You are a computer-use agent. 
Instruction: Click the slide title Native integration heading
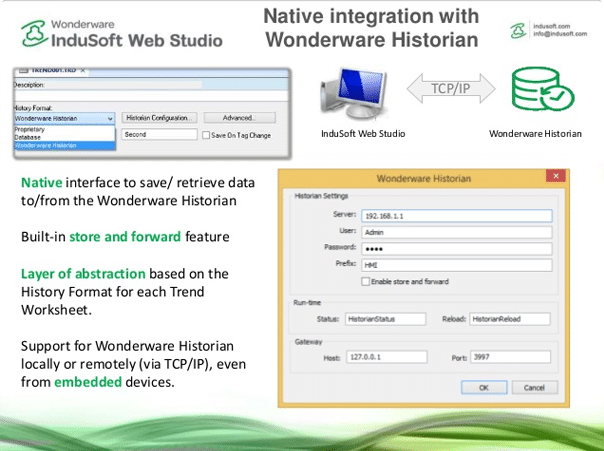[371, 28]
